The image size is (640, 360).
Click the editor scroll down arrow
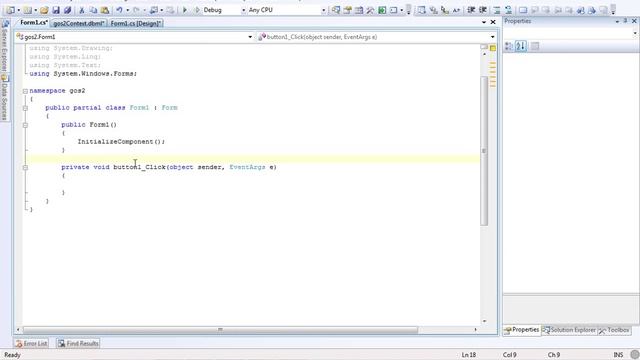pos(484,321)
